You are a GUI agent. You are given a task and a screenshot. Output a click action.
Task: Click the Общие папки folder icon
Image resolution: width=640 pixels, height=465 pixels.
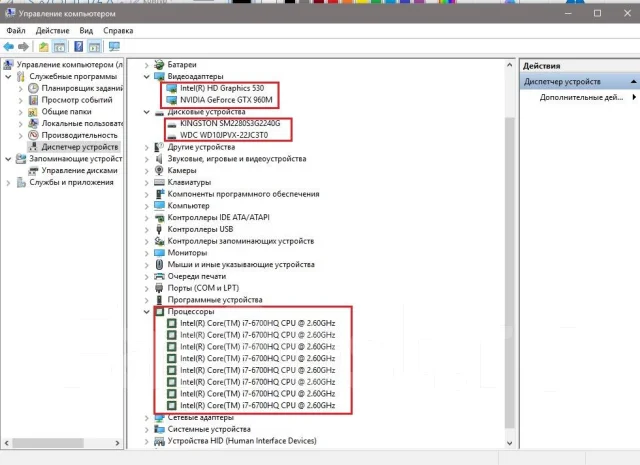click(x=33, y=112)
